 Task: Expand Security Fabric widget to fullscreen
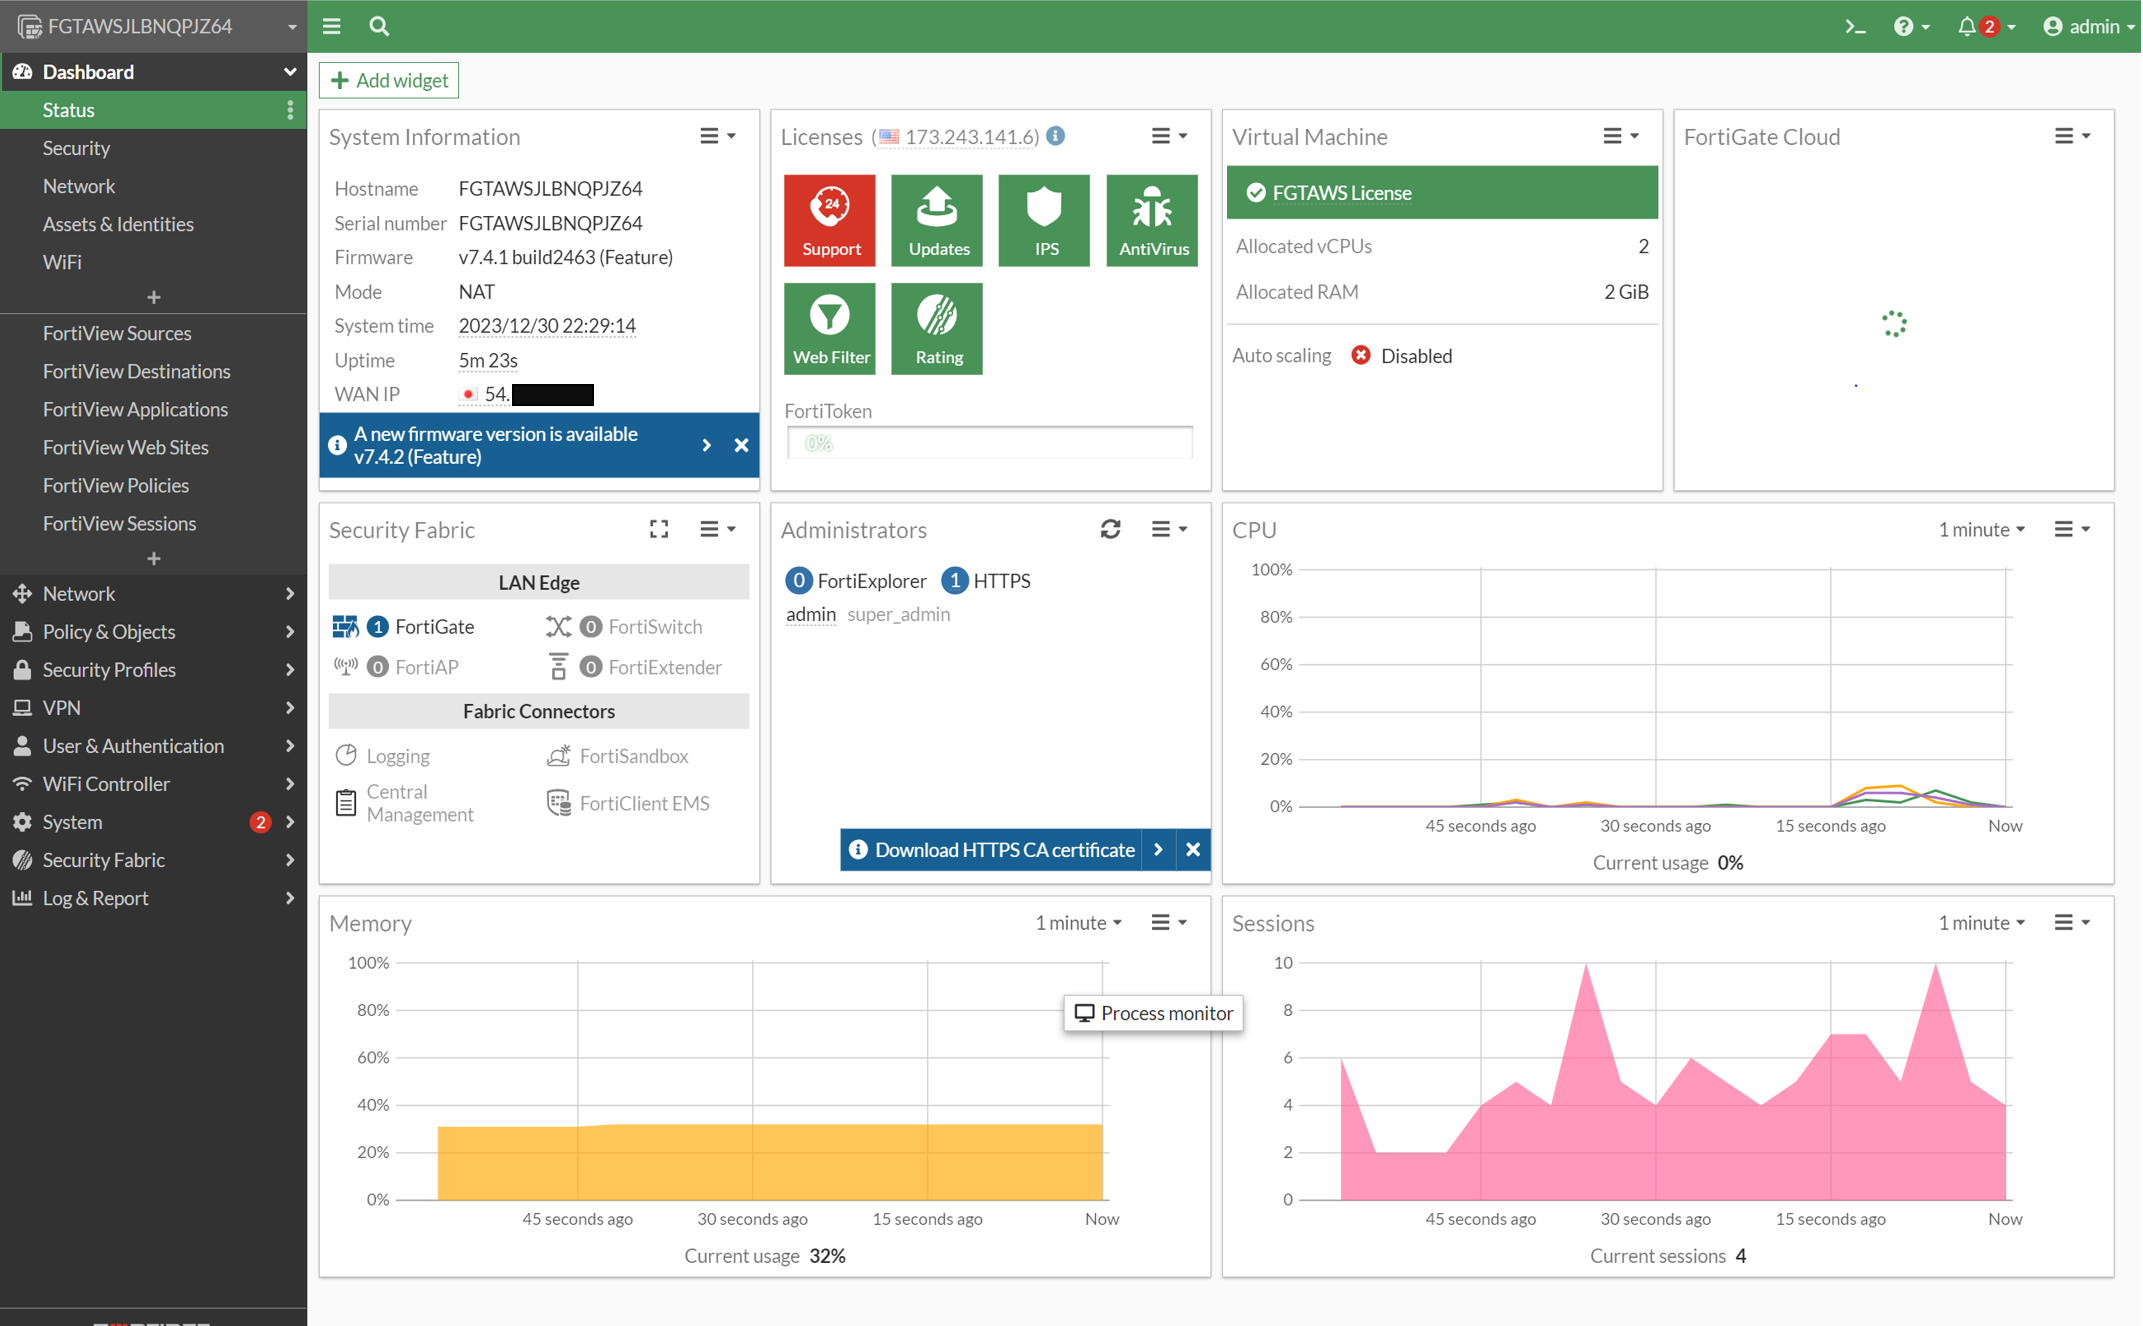coord(658,529)
